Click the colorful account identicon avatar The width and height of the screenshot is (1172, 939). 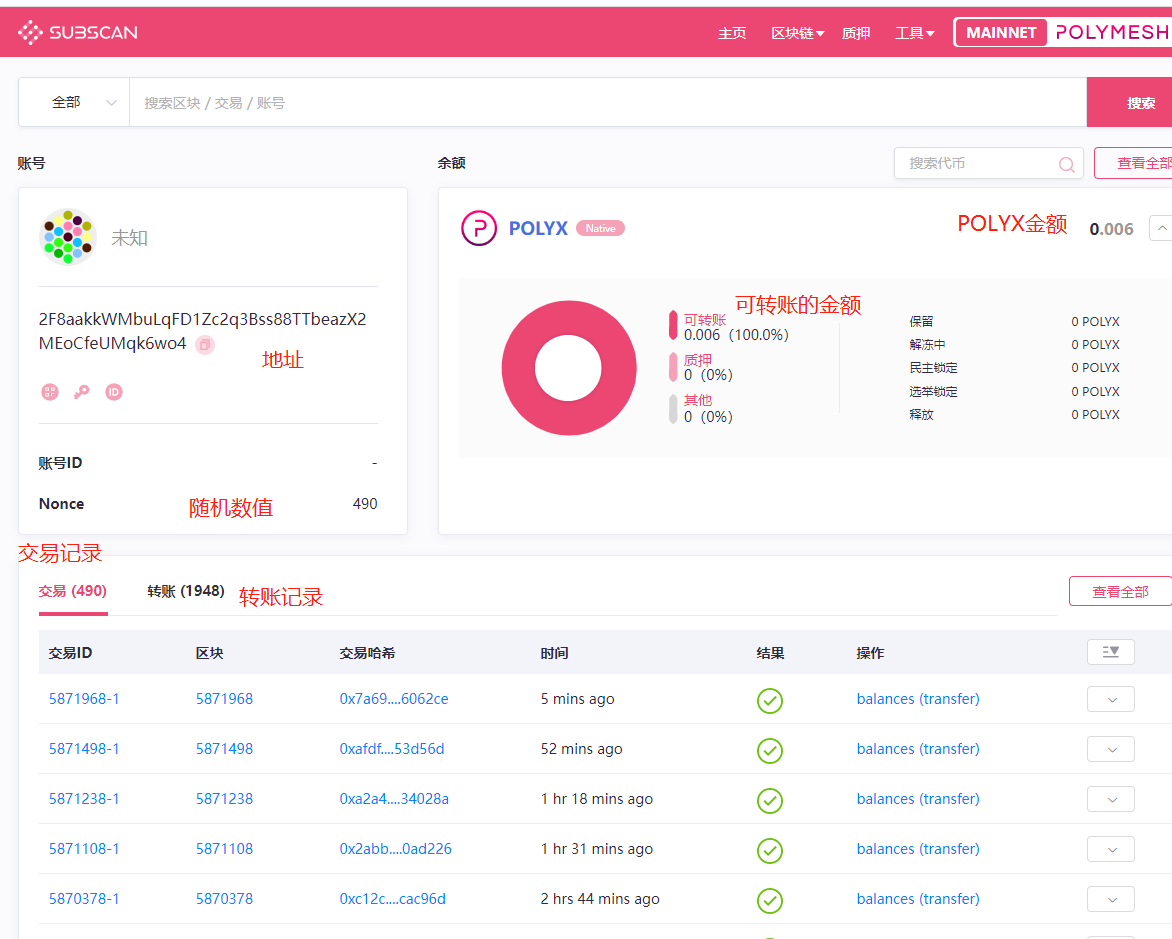pos(67,237)
